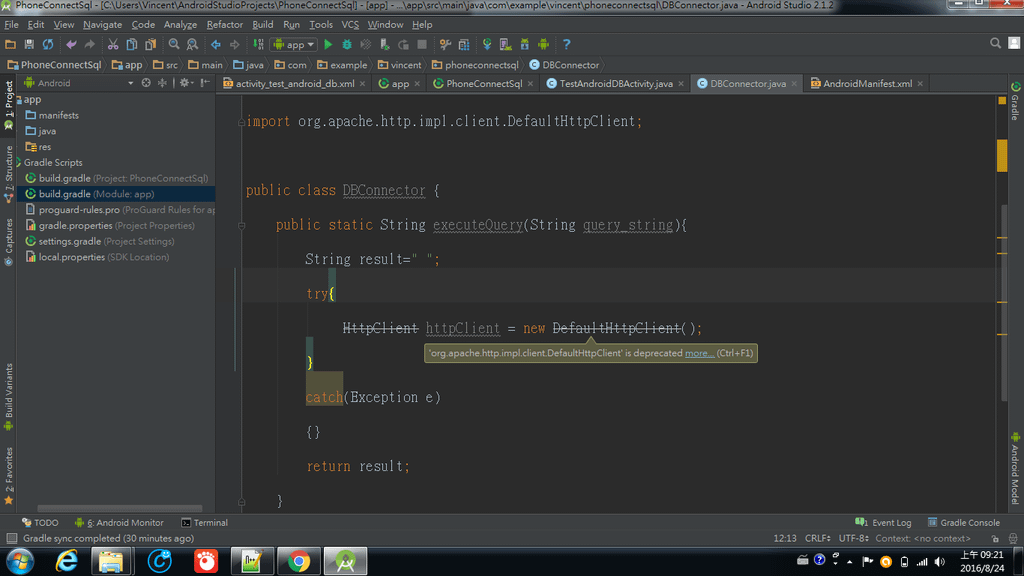This screenshot has height=576, width=1024.
Task: Switch to AndroidManifest.xml tab
Action: 867,84
